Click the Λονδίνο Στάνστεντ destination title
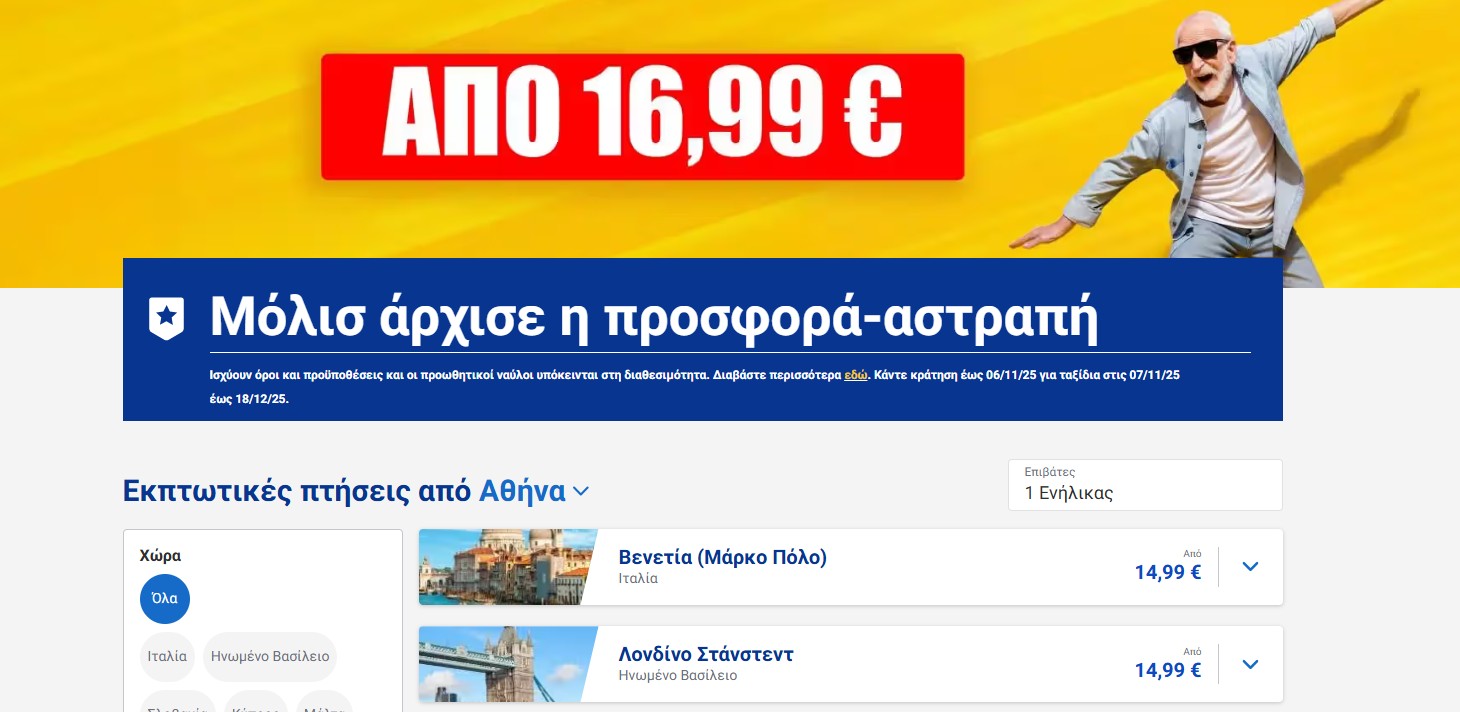 (706, 654)
